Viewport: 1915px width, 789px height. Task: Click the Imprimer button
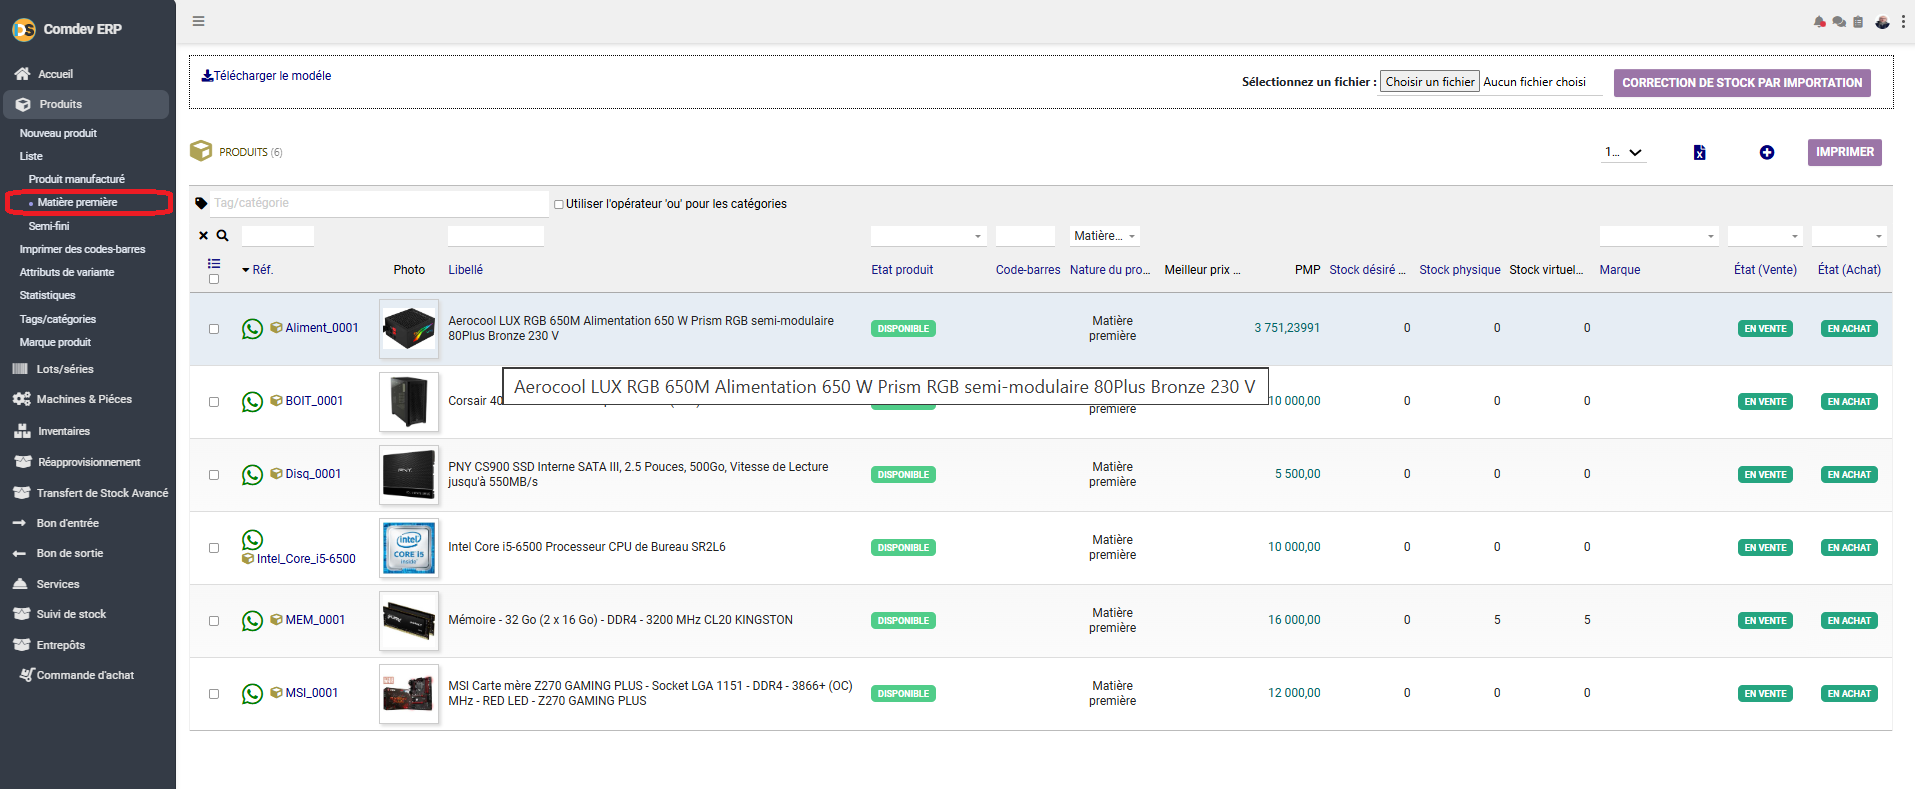click(1845, 152)
